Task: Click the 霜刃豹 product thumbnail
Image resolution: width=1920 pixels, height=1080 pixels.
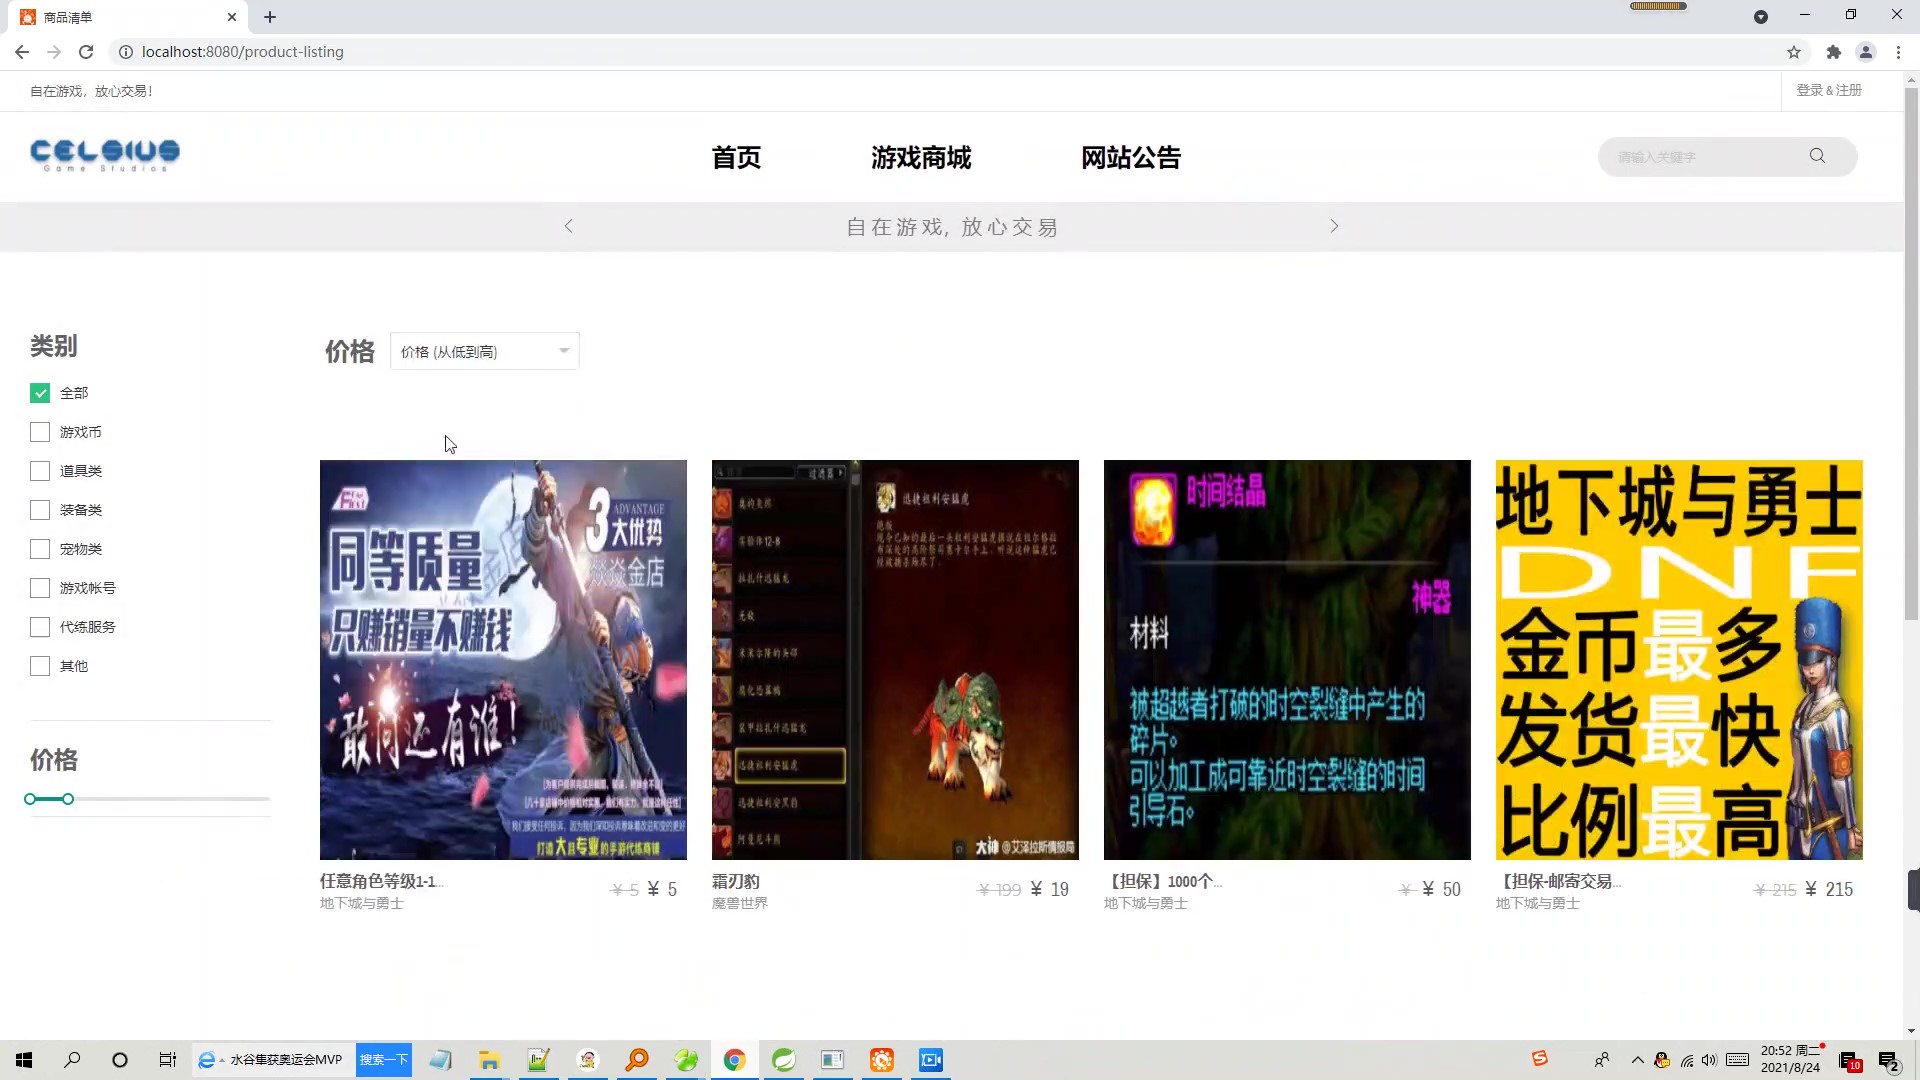Action: coord(894,659)
